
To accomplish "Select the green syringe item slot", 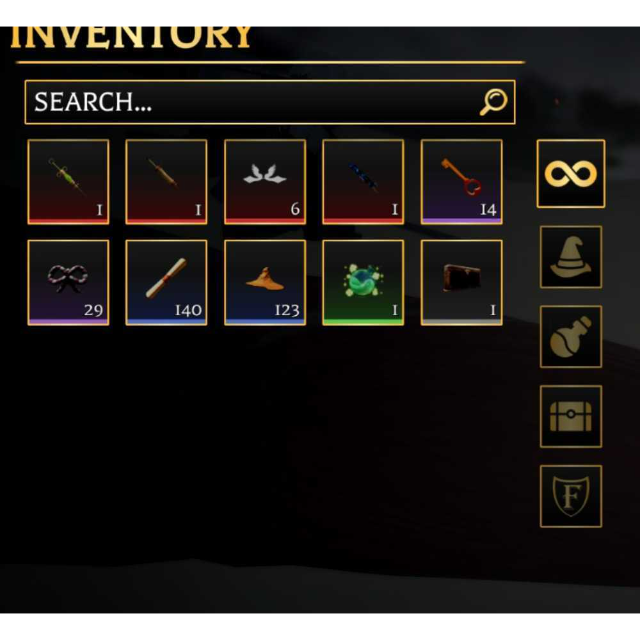I will click(x=68, y=182).
